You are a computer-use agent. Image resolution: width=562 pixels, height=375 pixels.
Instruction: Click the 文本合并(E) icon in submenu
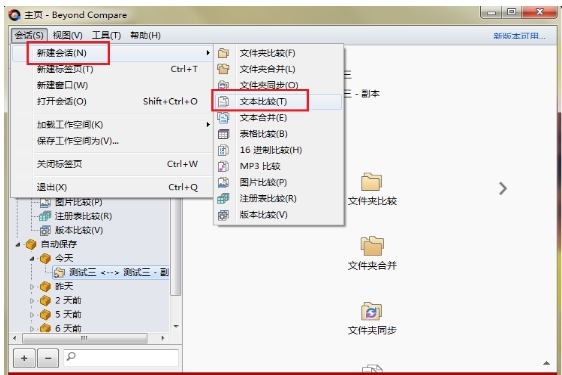coord(223,118)
